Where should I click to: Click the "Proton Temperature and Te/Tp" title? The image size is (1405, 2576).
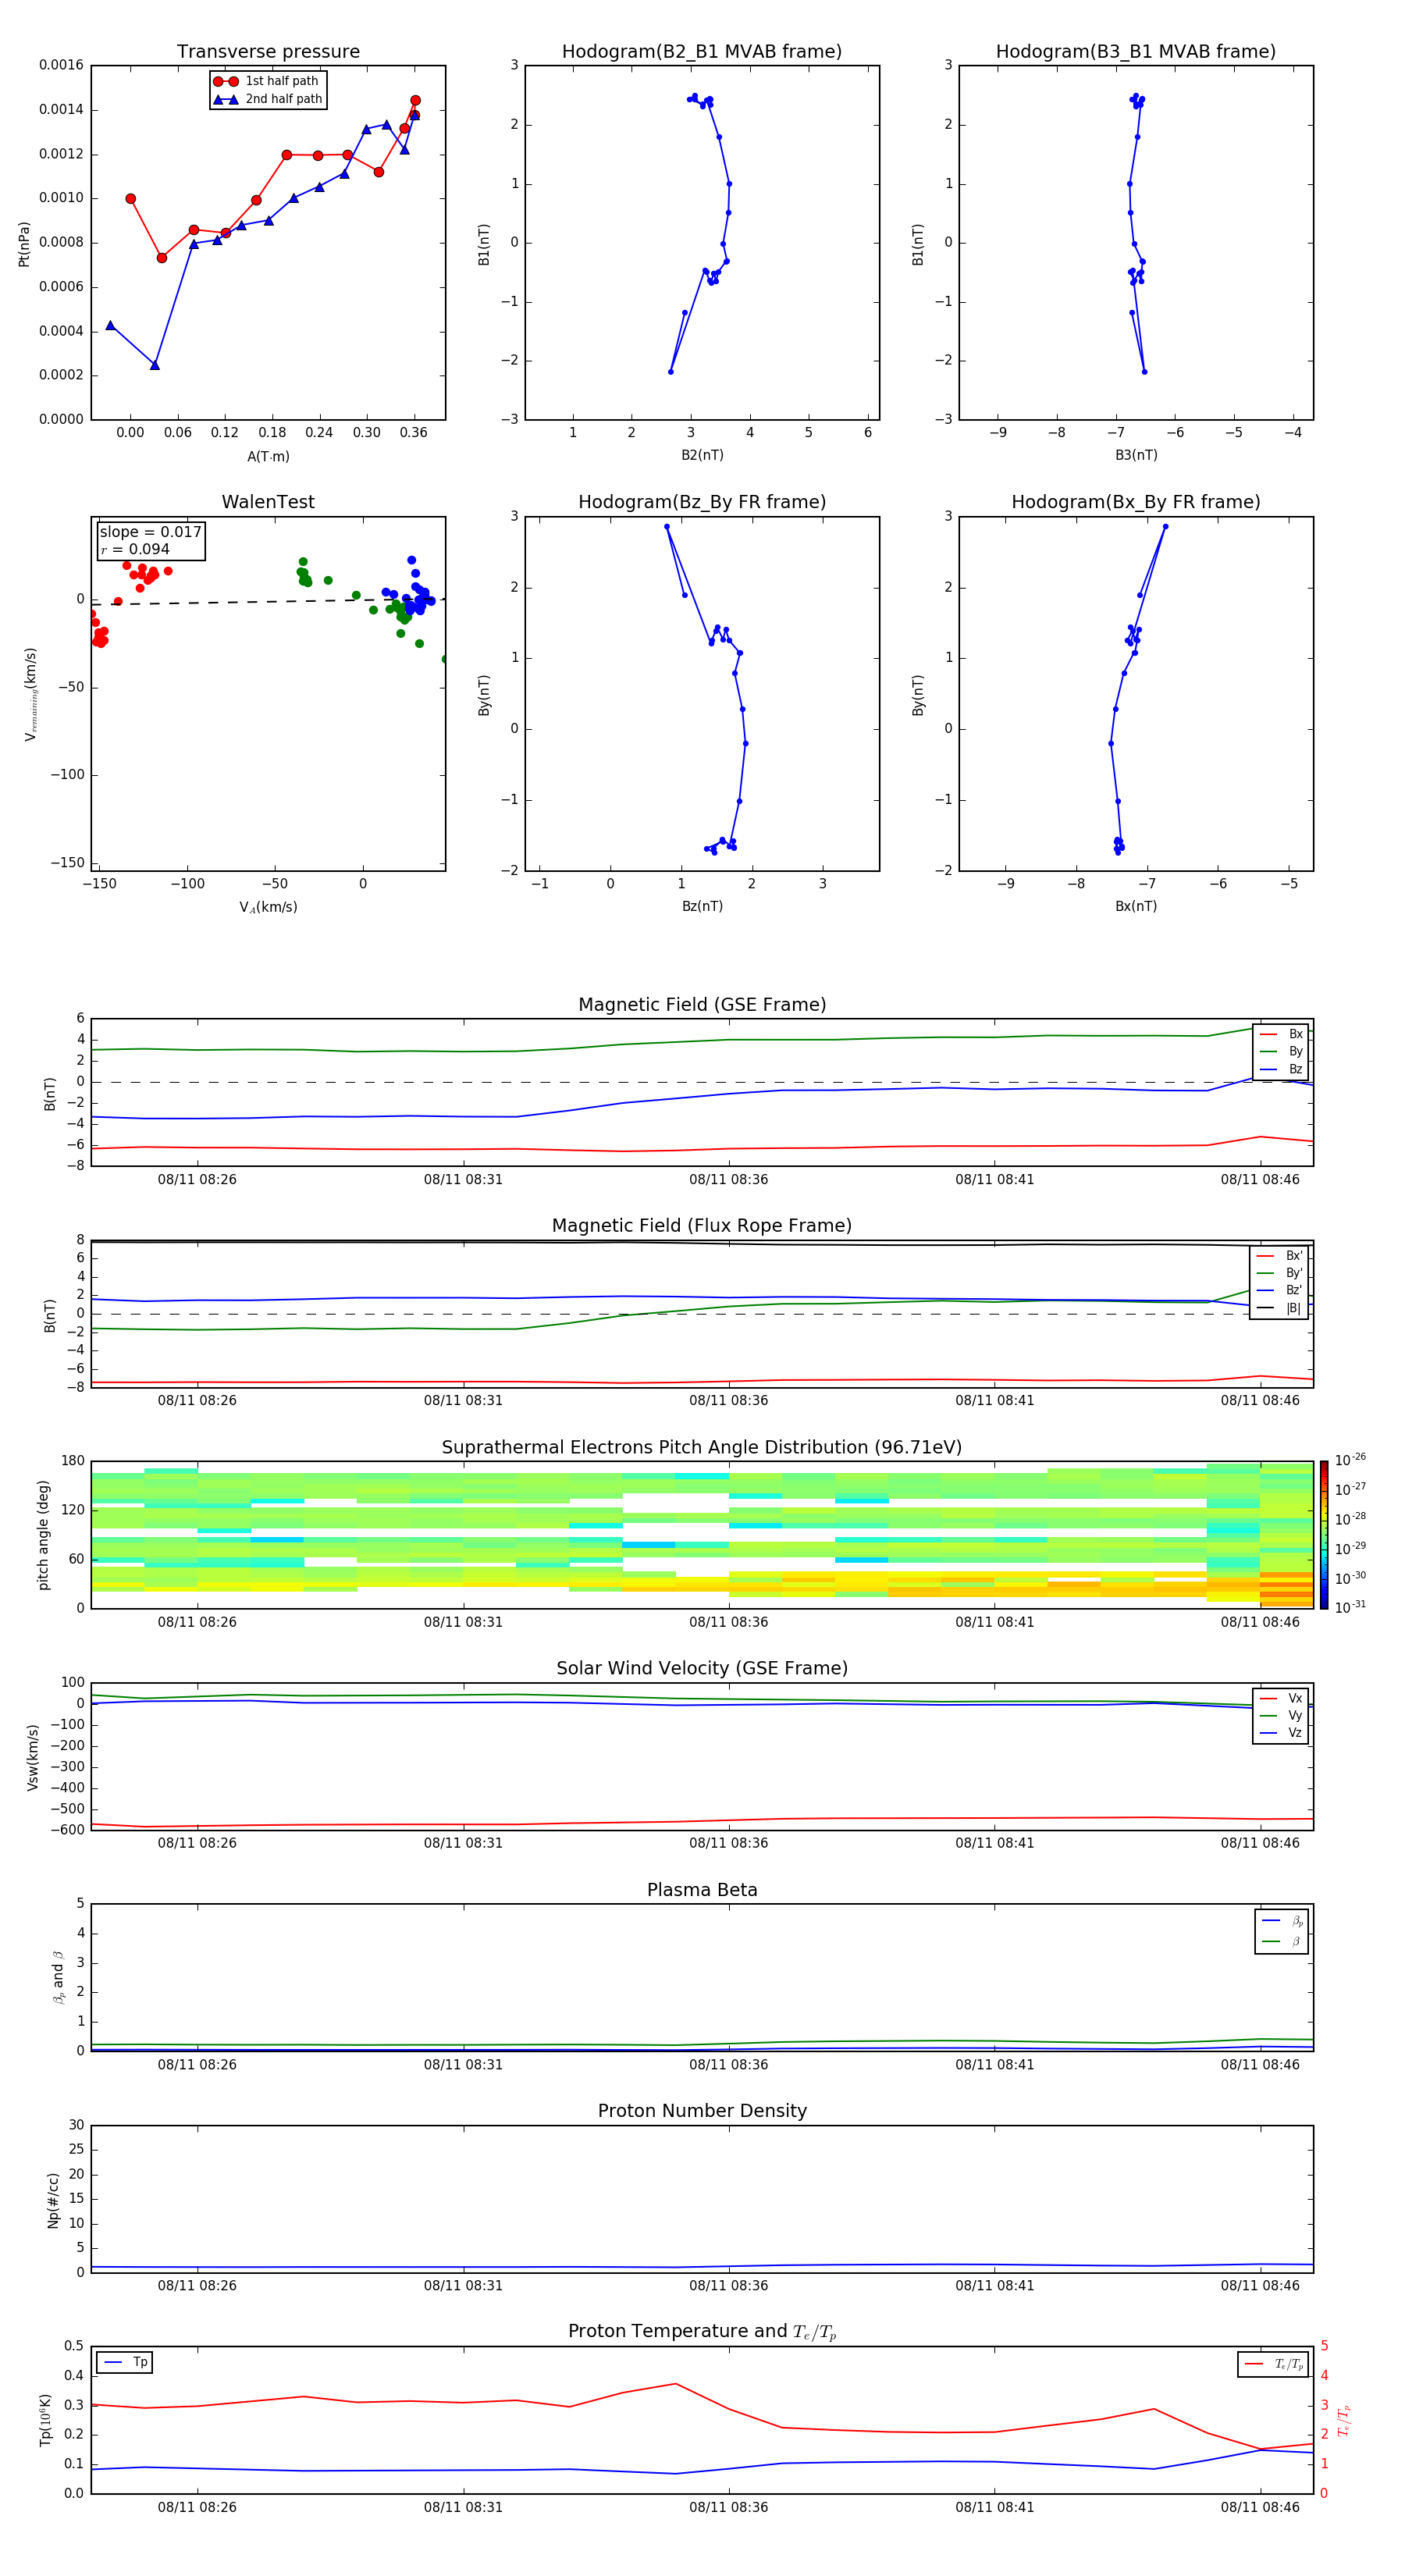point(702,2332)
